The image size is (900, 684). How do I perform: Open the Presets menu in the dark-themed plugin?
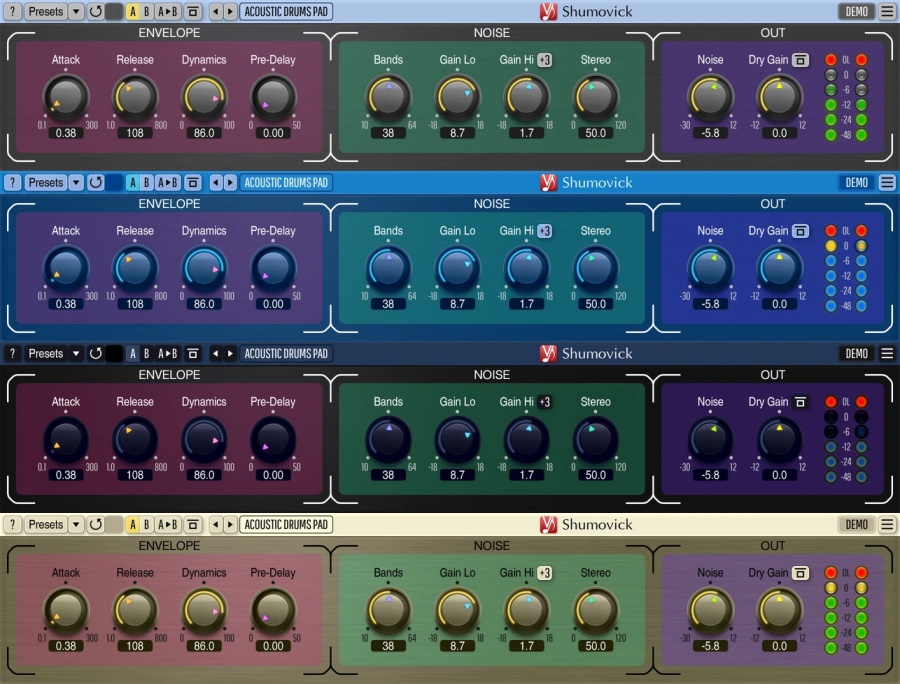click(x=46, y=353)
